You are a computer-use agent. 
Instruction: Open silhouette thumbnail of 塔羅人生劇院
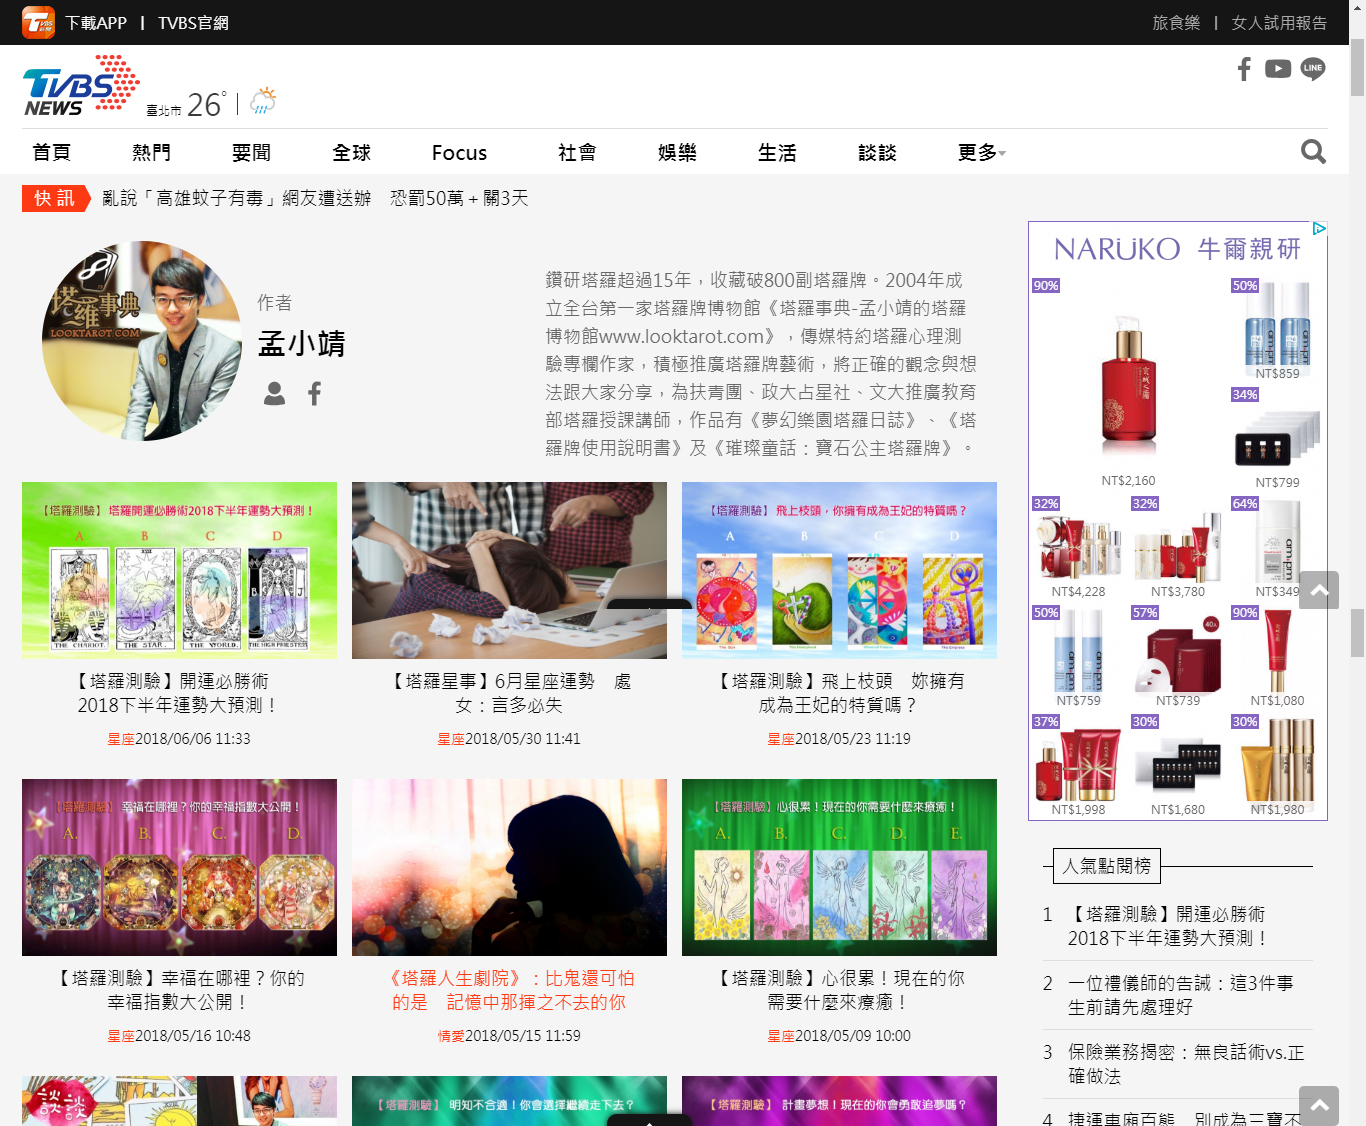(509, 867)
